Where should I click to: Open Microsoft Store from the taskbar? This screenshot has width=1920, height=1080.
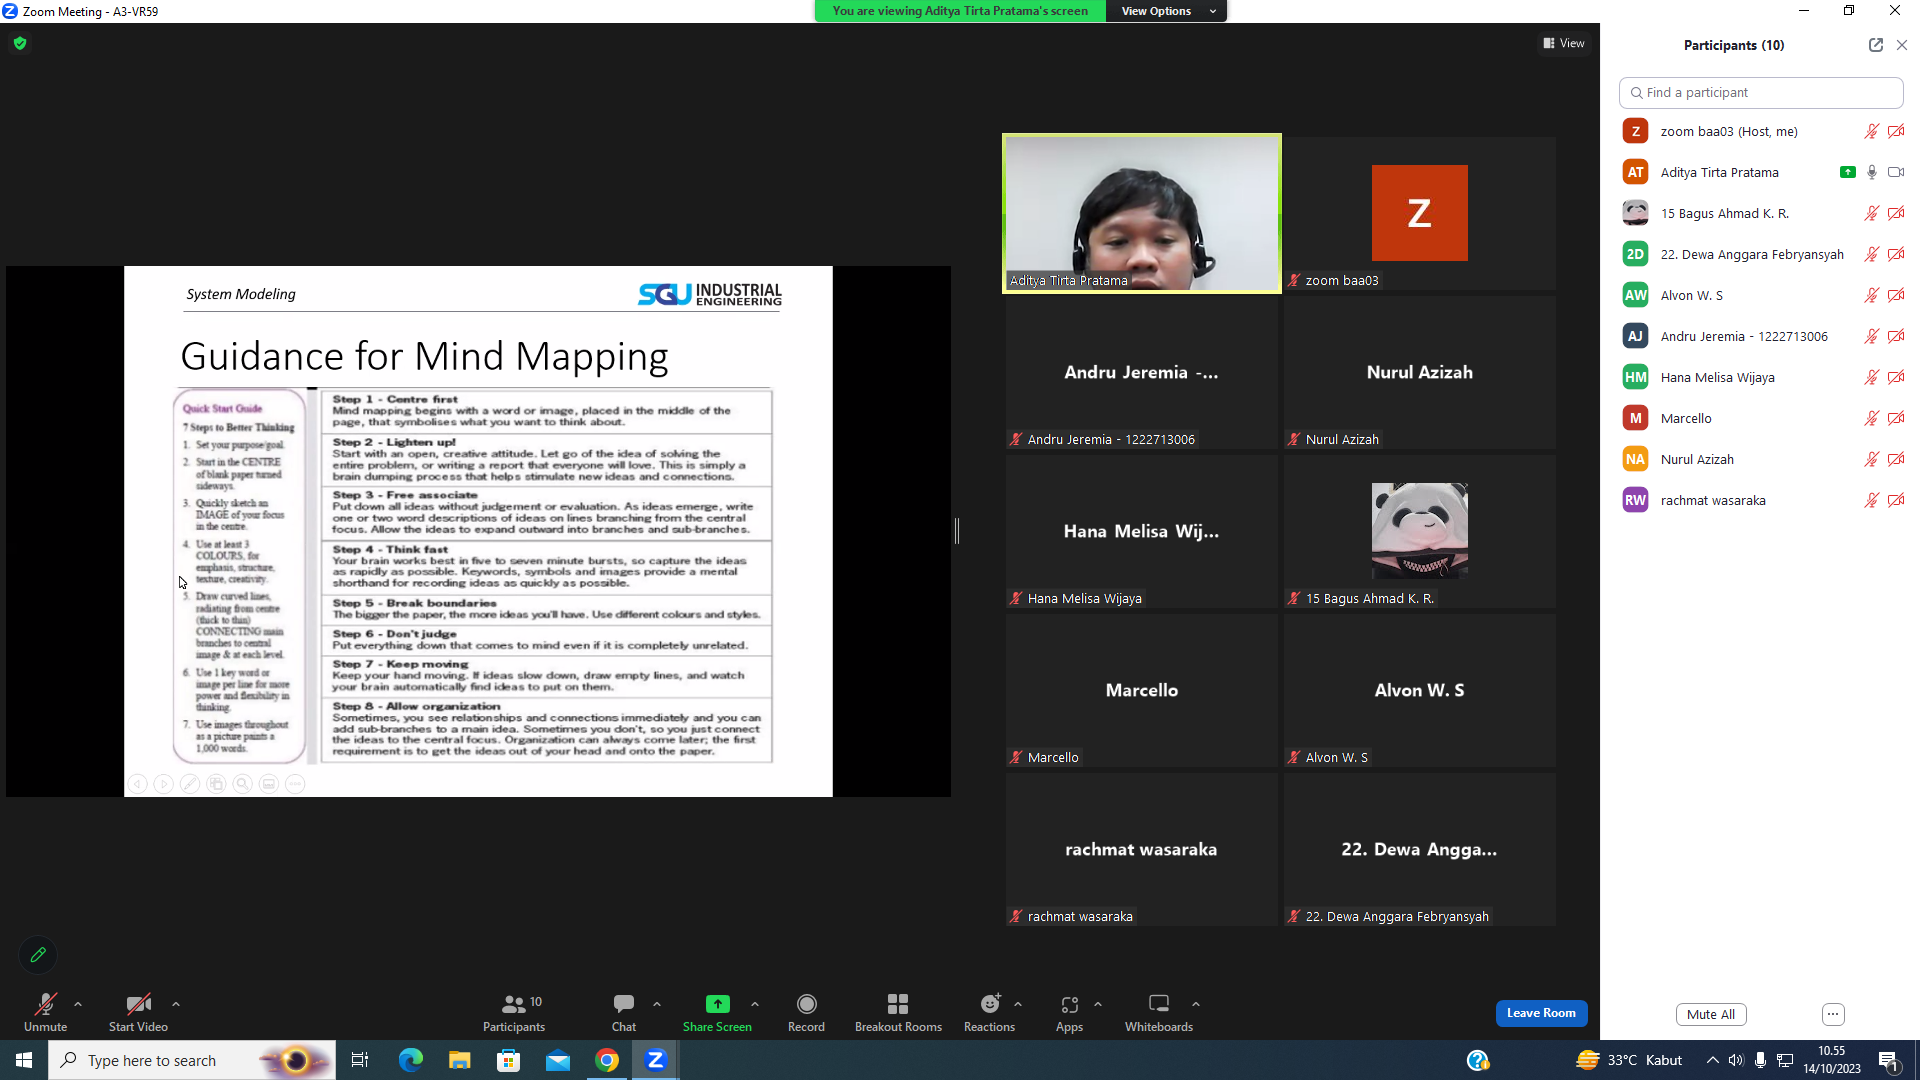[x=509, y=1060]
